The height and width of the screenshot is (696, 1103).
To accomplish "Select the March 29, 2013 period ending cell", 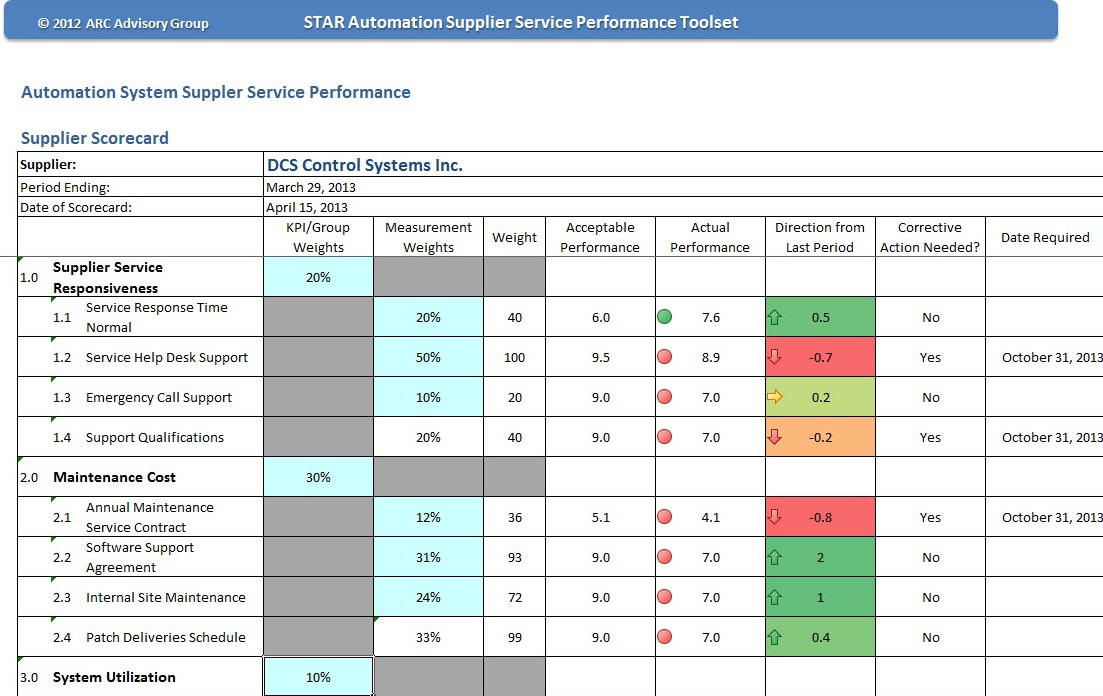I will tap(311, 187).
